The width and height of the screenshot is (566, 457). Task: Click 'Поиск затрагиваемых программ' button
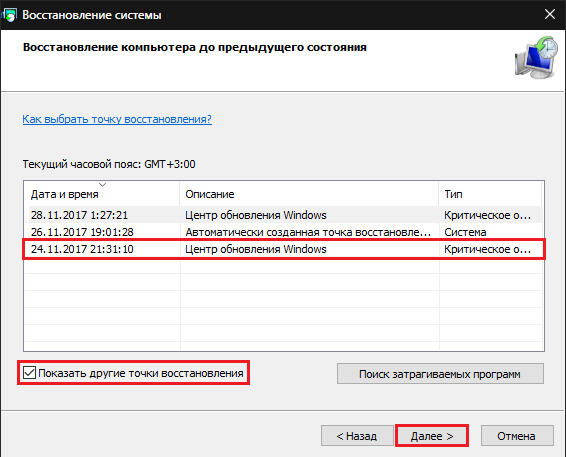point(440,374)
